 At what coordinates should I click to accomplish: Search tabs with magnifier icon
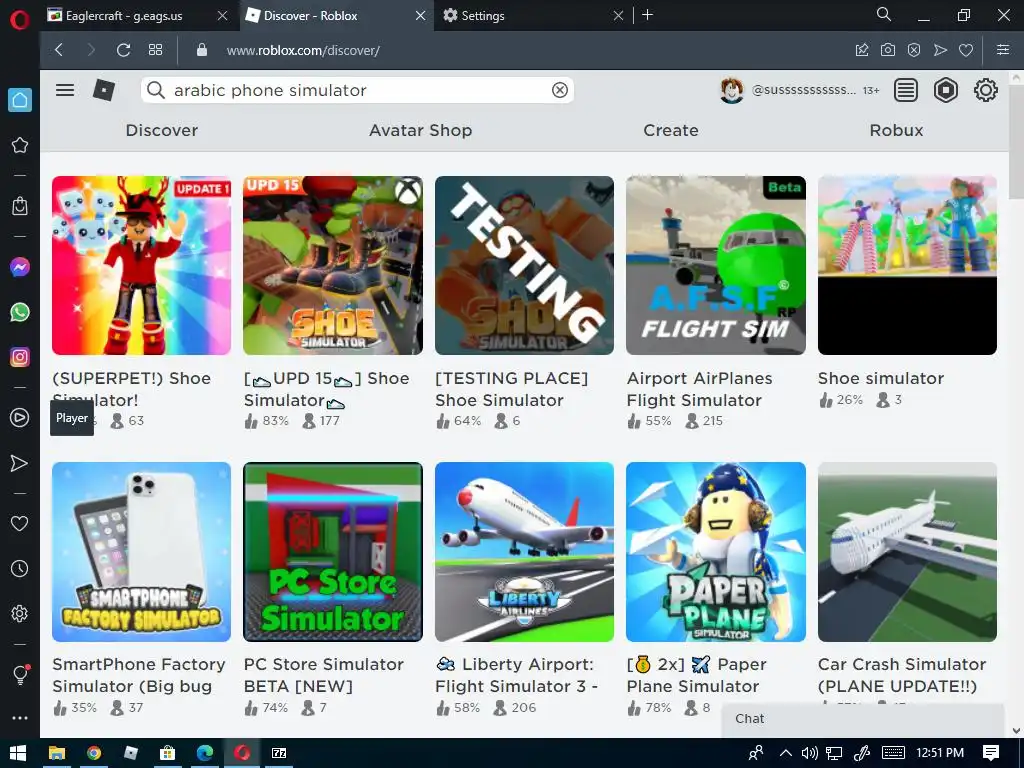884,14
